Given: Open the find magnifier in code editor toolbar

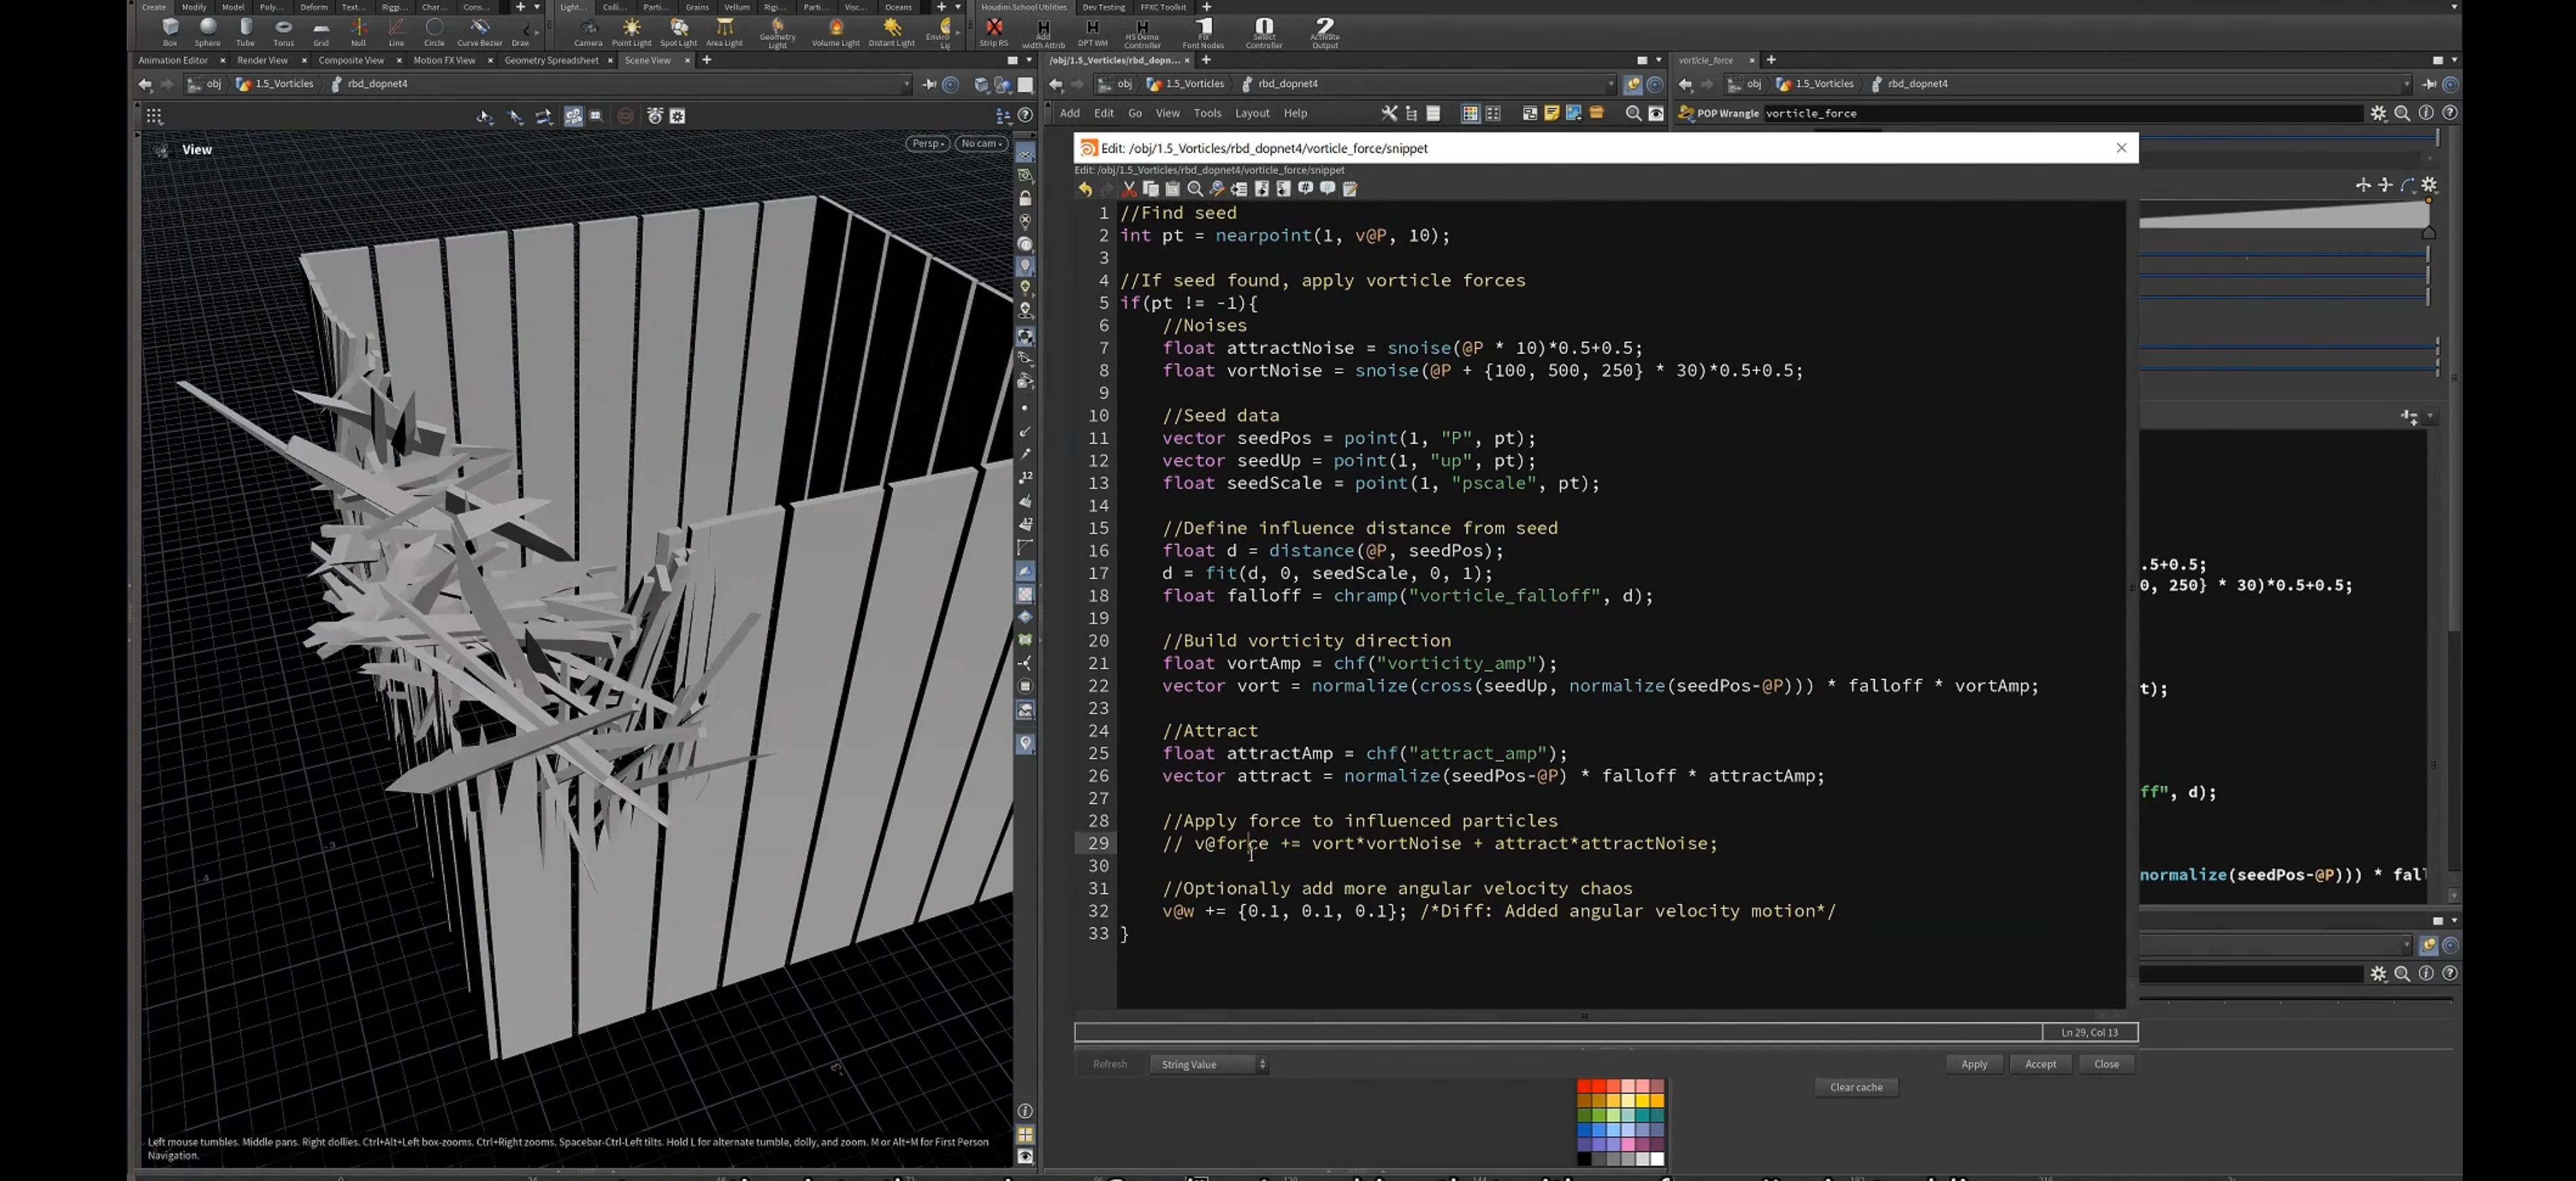Looking at the screenshot, I should tap(1195, 189).
